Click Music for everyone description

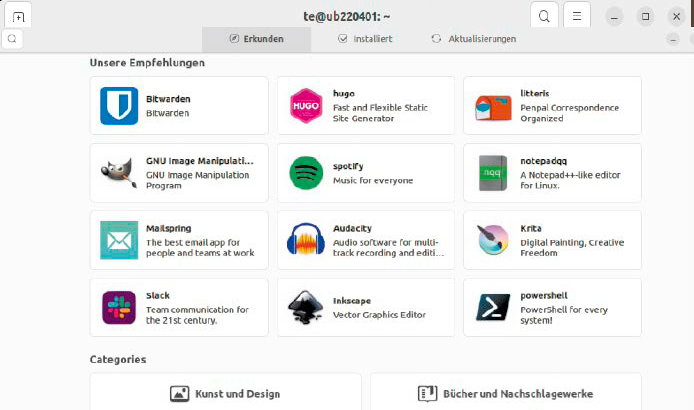[373, 181]
